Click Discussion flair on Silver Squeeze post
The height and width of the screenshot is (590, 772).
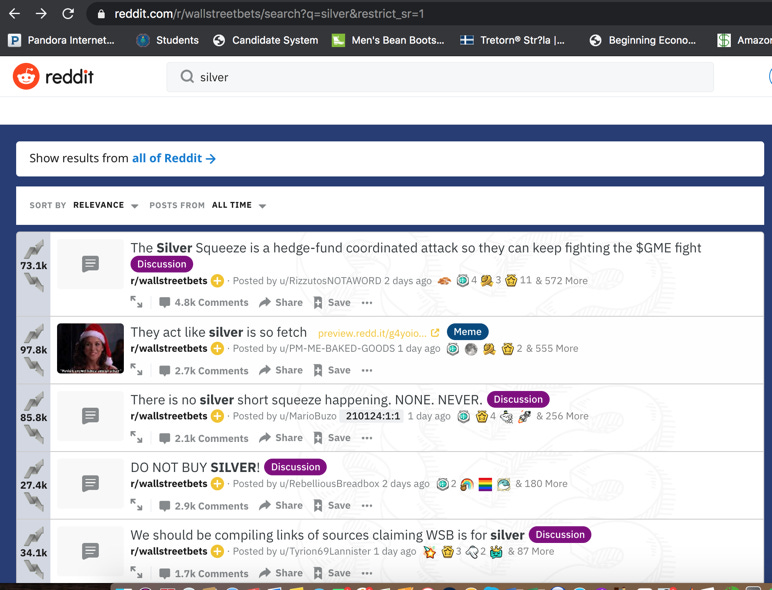(161, 264)
